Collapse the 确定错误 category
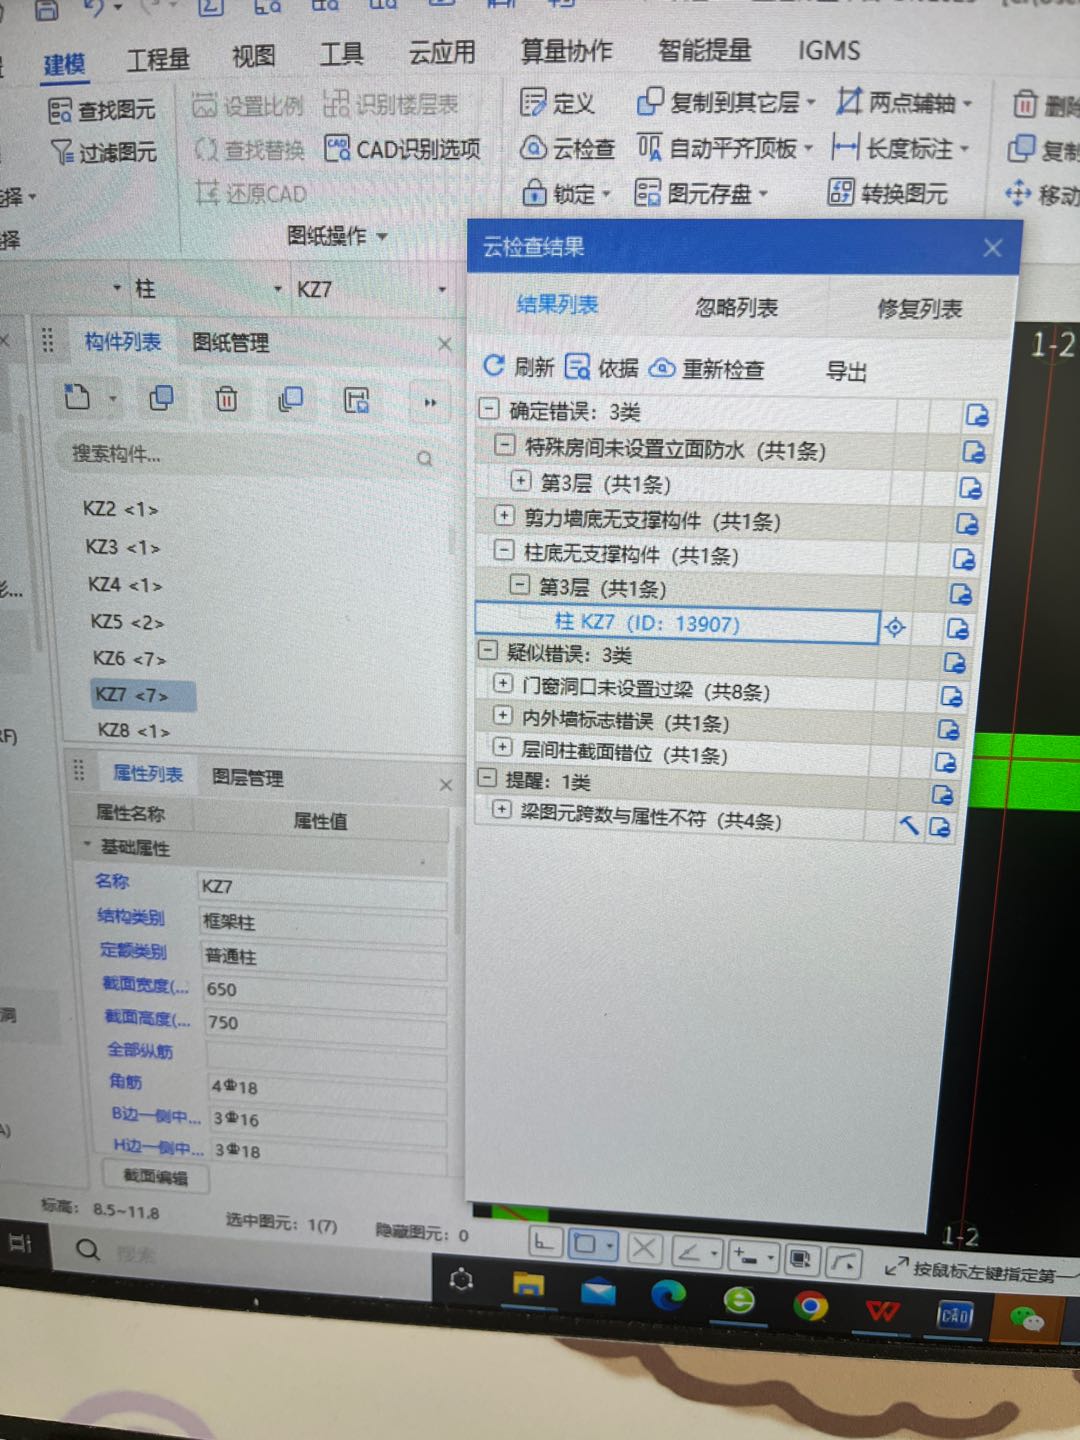 pos(489,409)
